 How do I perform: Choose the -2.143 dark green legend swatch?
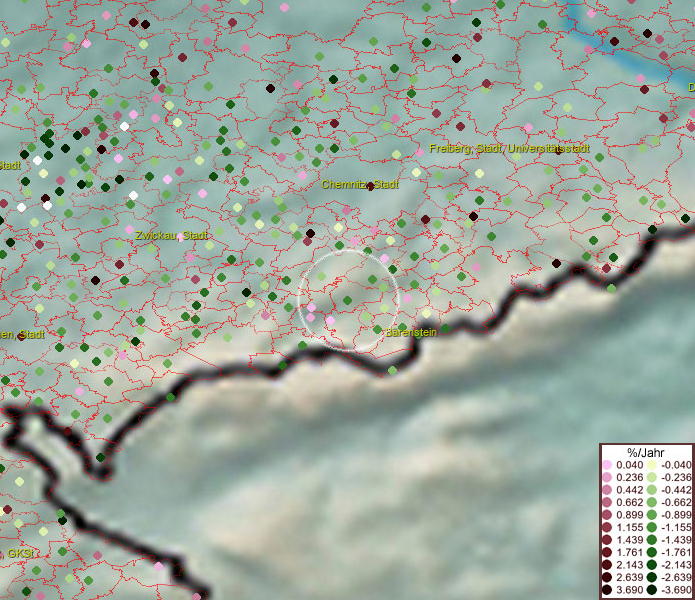tap(651, 566)
